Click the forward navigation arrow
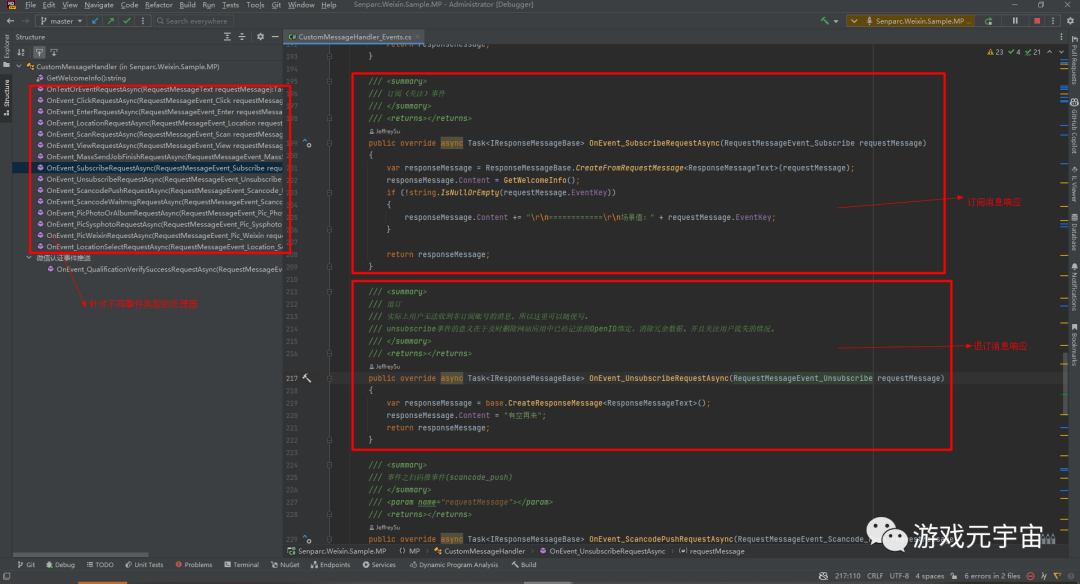The height and width of the screenshot is (584, 1080). (25, 21)
